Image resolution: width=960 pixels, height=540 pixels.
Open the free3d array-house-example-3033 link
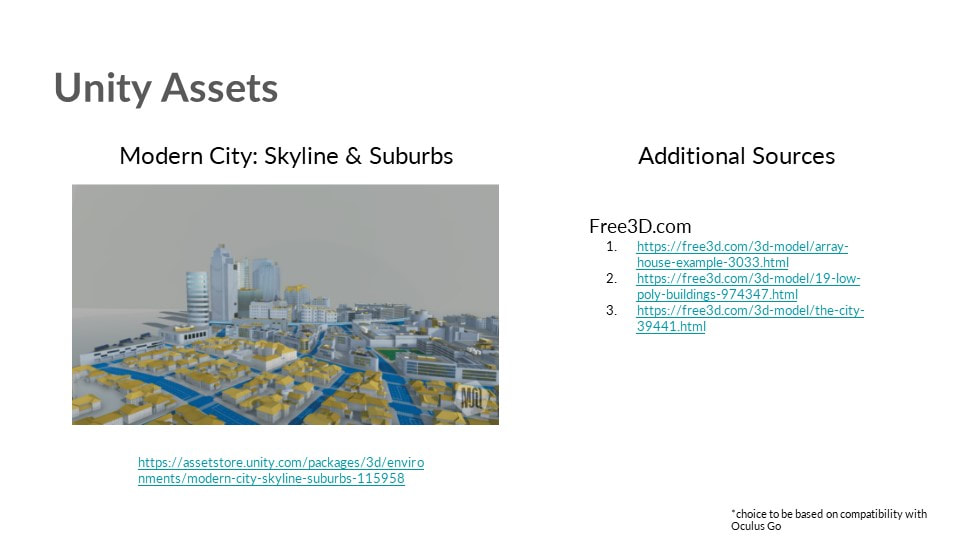click(x=742, y=254)
